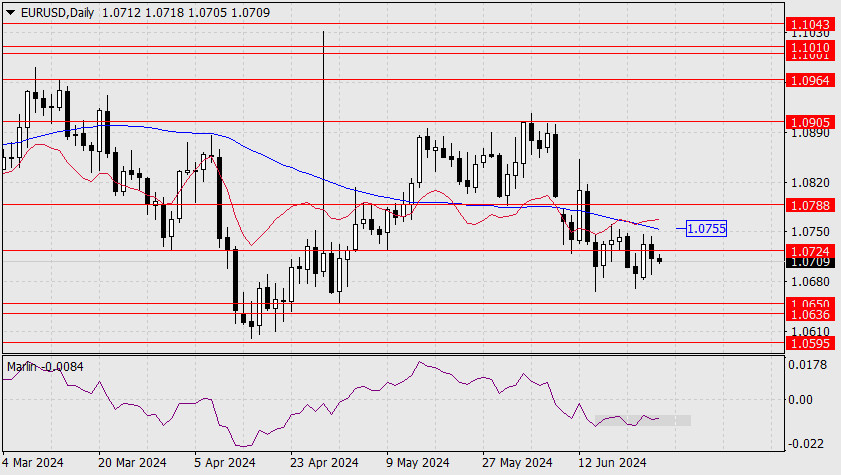Click the 9 May 2024 date label
841x475 pixels.
(417, 463)
